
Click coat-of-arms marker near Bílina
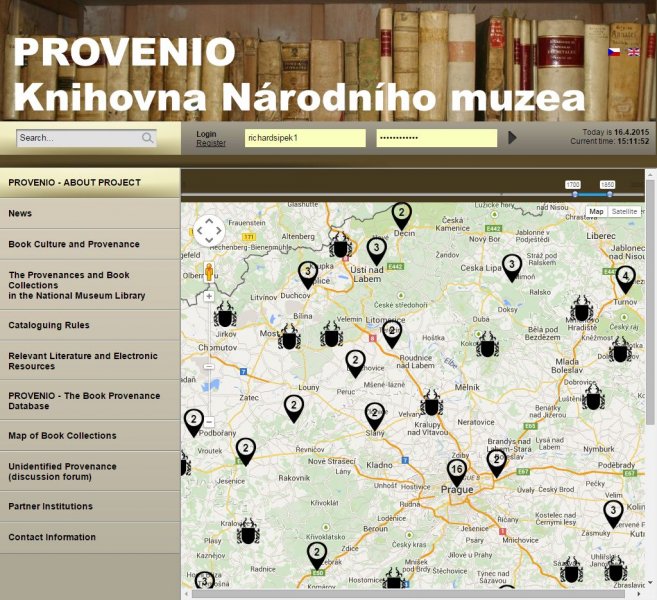(331, 334)
